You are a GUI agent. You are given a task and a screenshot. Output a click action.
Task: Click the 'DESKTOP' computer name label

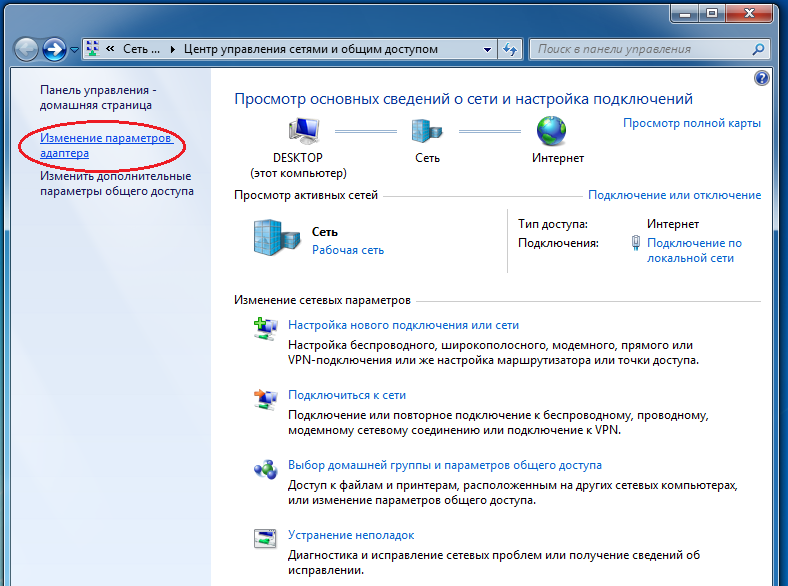tap(298, 158)
